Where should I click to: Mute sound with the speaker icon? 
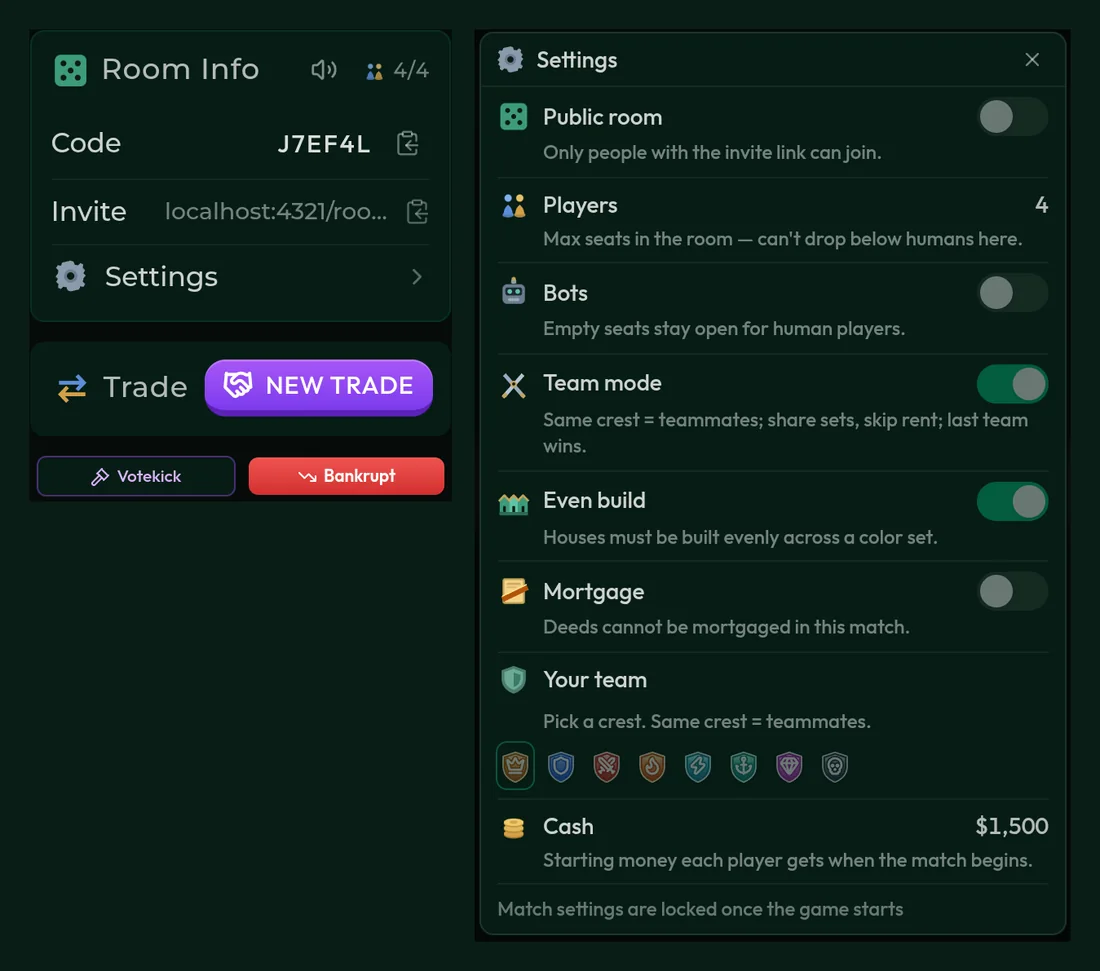coord(323,69)
